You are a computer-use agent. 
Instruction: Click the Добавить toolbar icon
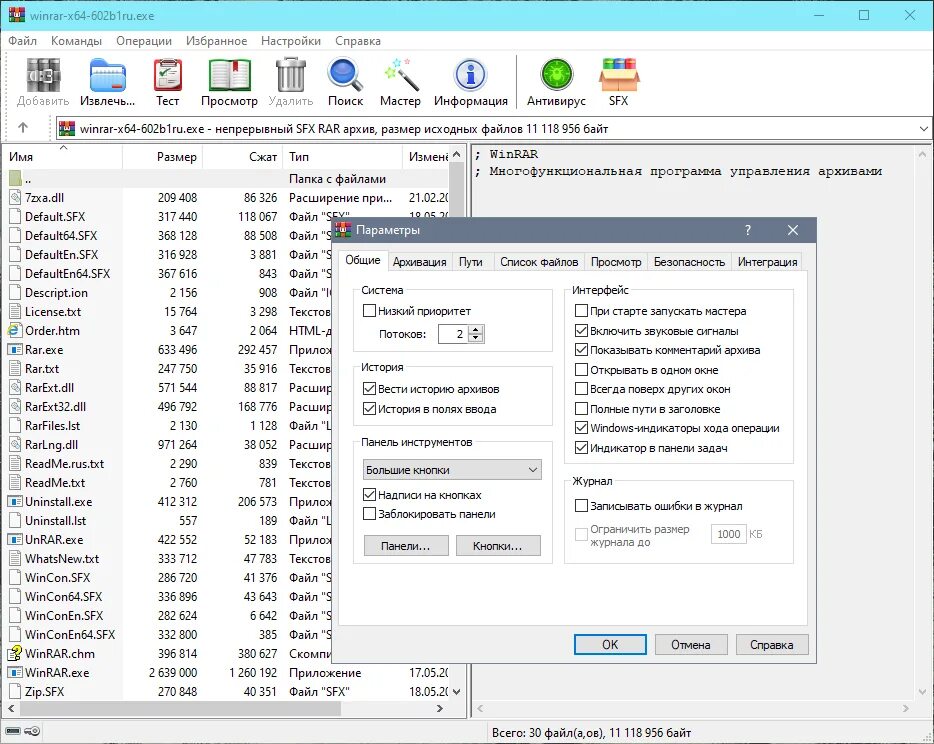tap(43, 75)
